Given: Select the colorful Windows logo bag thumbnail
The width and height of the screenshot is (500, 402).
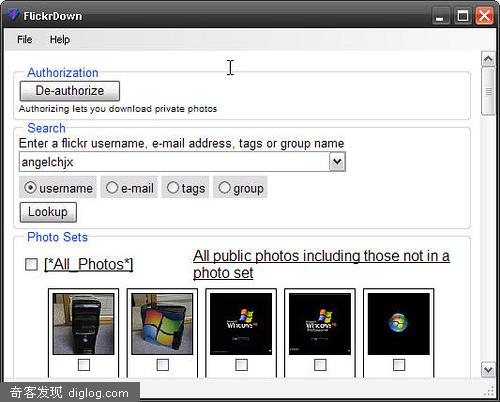Looking at the screenshot, I should click(x=162, y=324).
